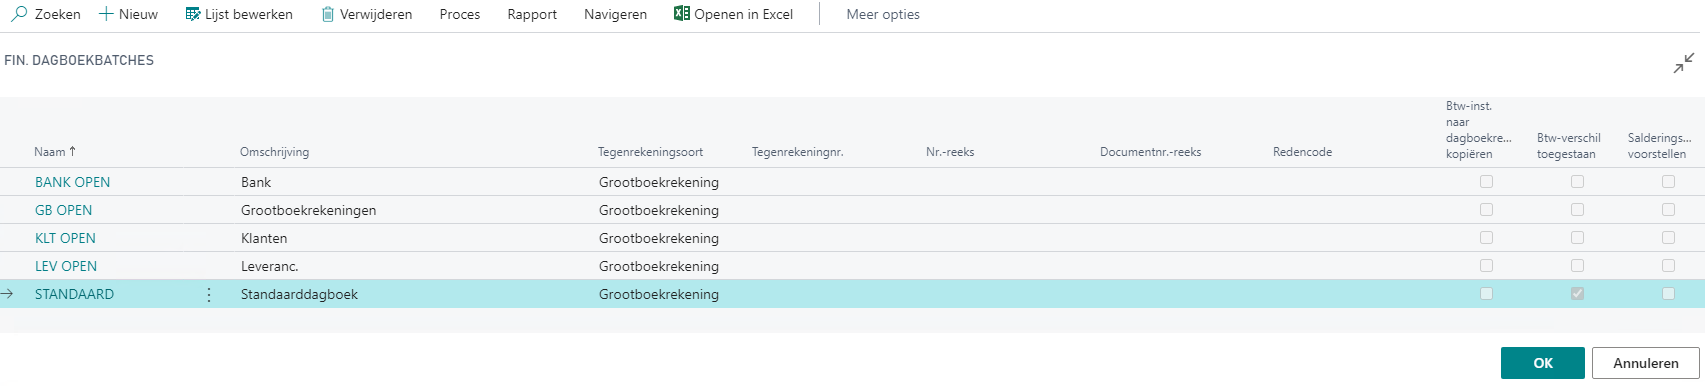Open the Rapport menu
Viewport: 1705px width, 386px height.
click(532, 14)
